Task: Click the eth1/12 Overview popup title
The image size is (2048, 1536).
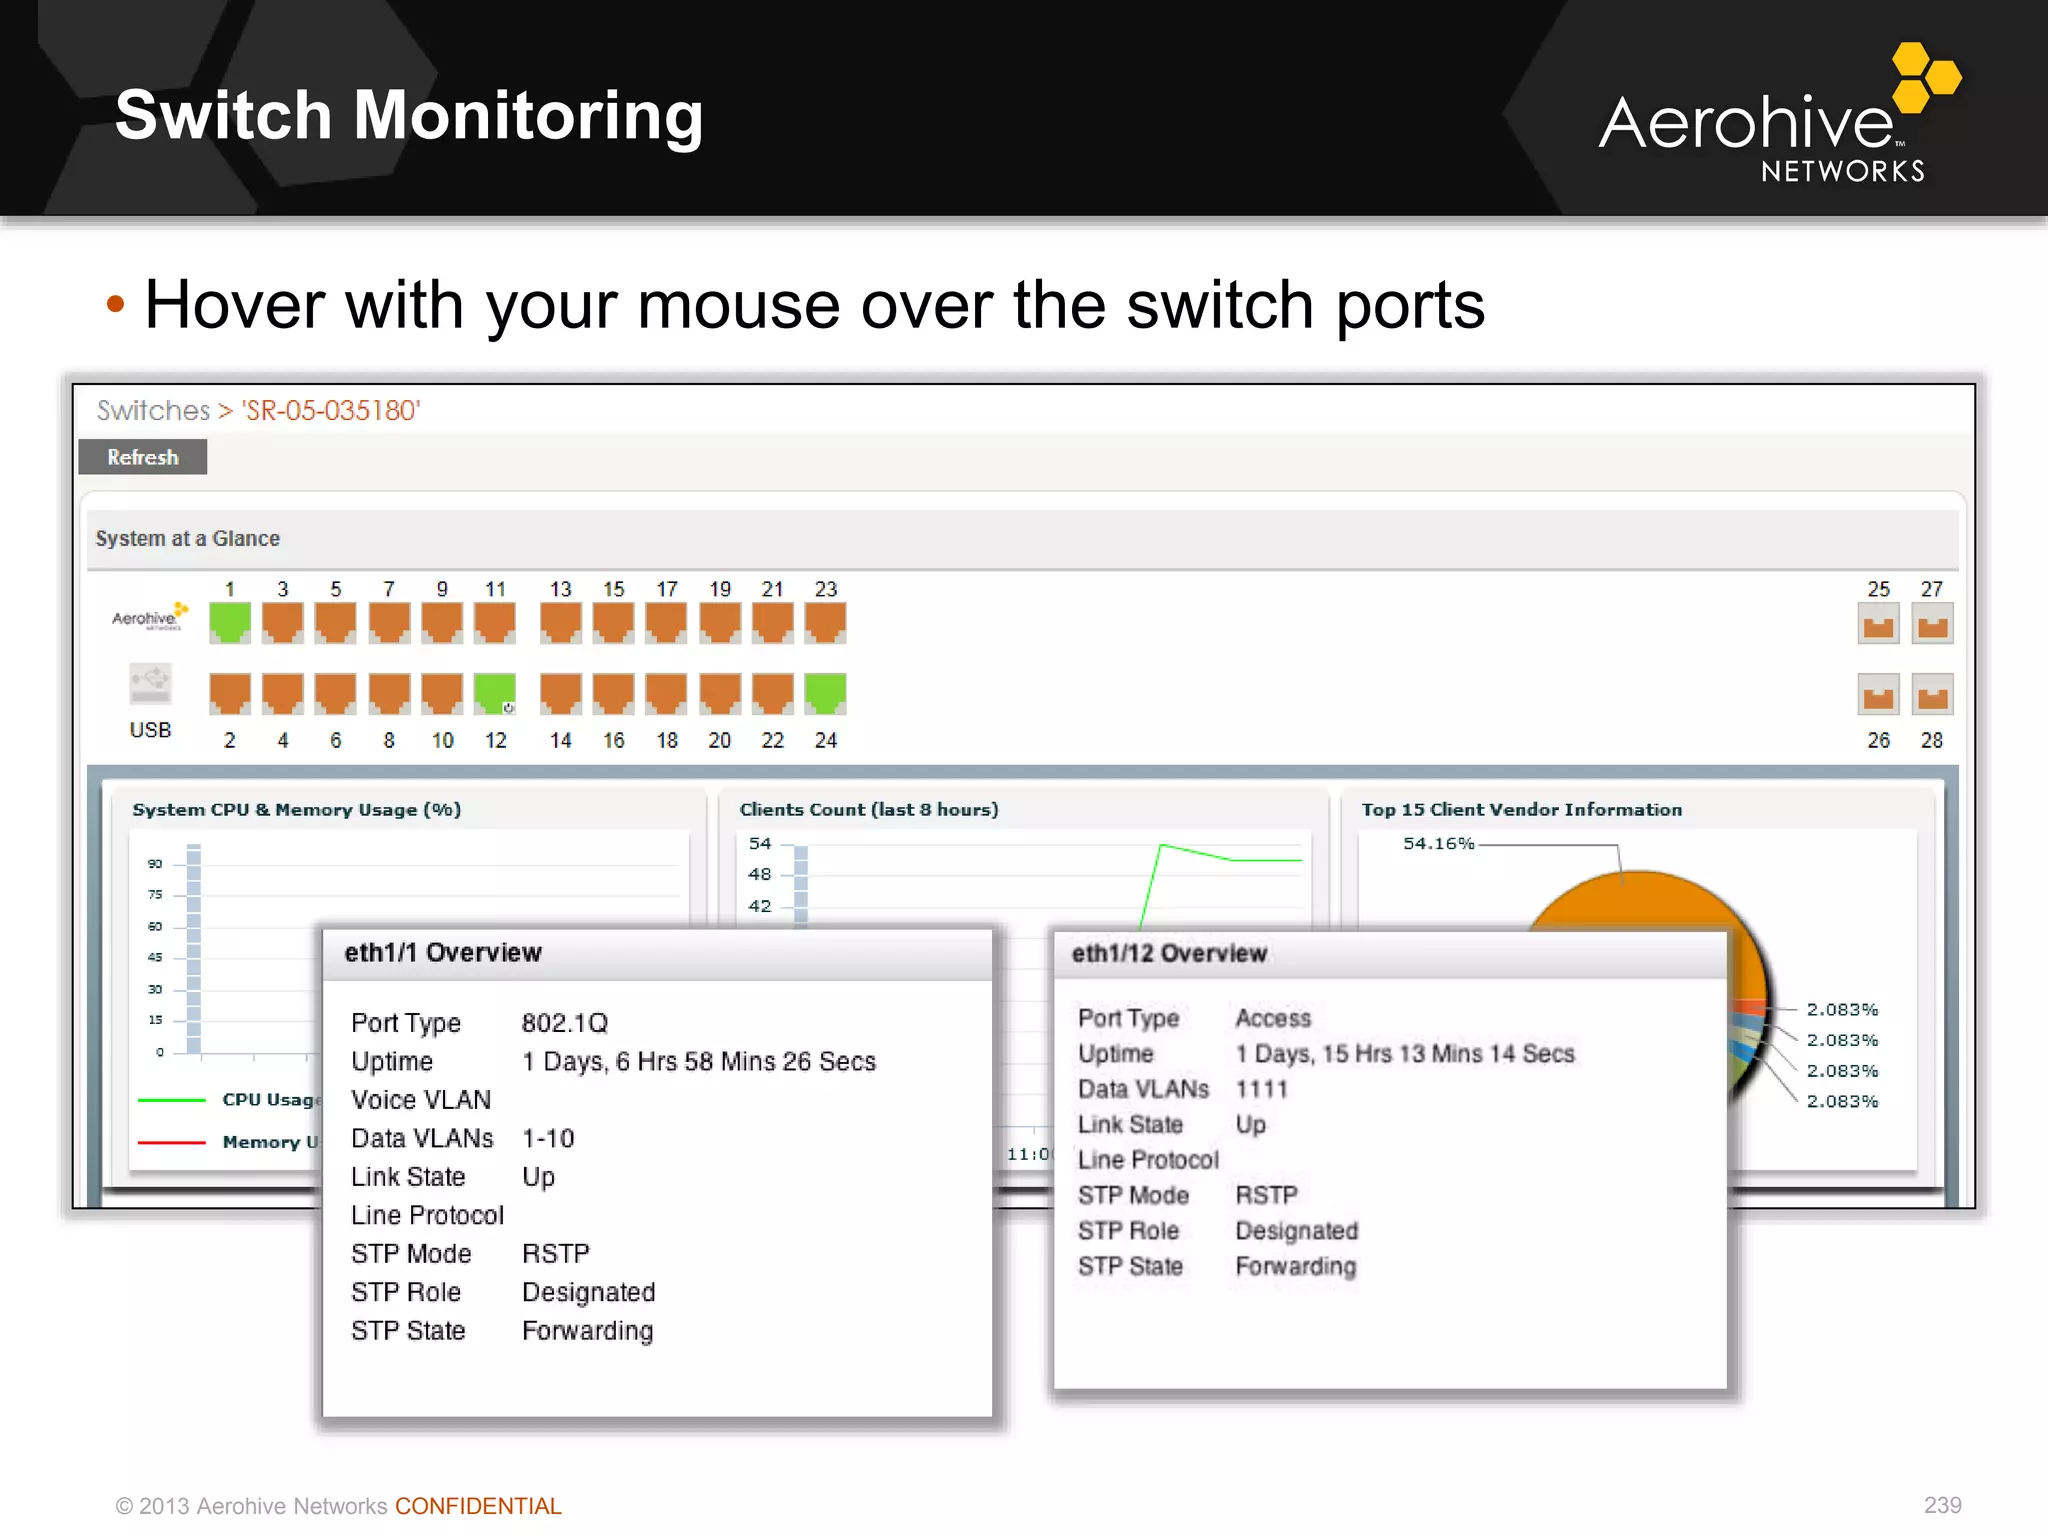Action: [x=1169, y=953]
